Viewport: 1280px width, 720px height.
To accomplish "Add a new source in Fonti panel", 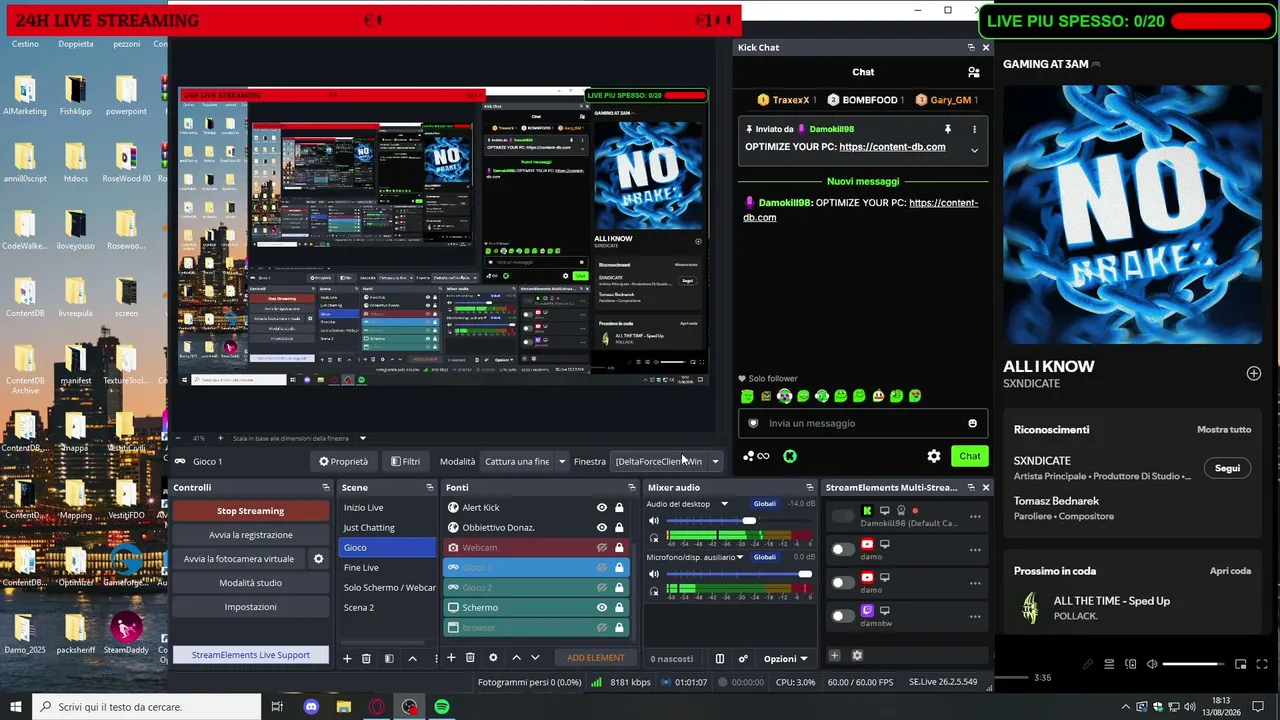I will pyautogui.click(x=451, y=658).
